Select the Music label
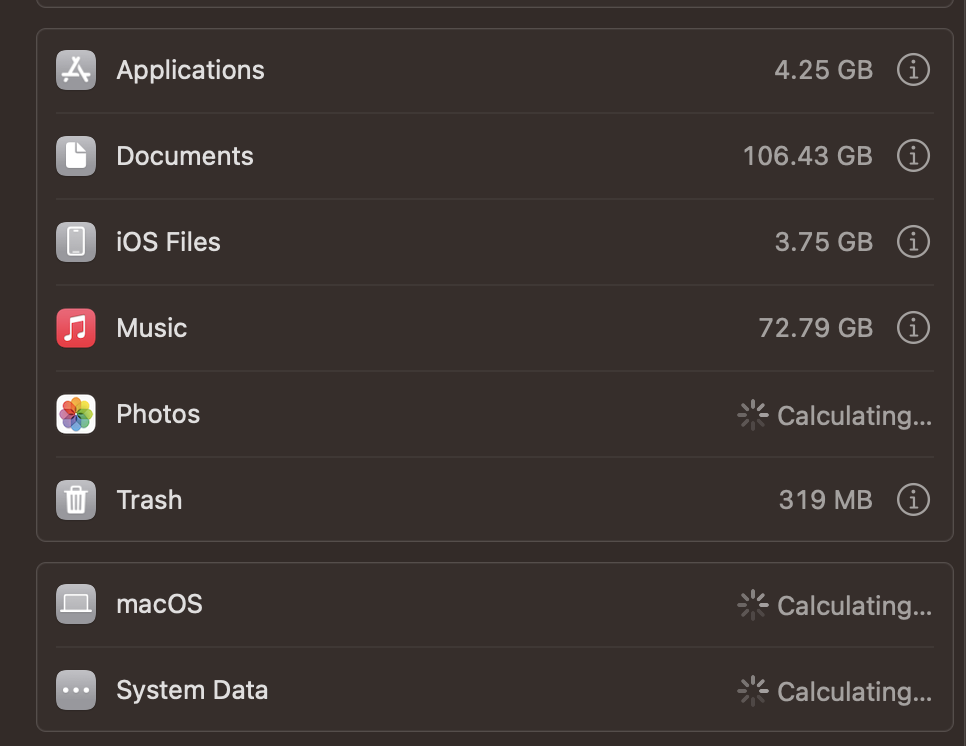The height and width of the screenshot is (746, 966). point(152,328)
